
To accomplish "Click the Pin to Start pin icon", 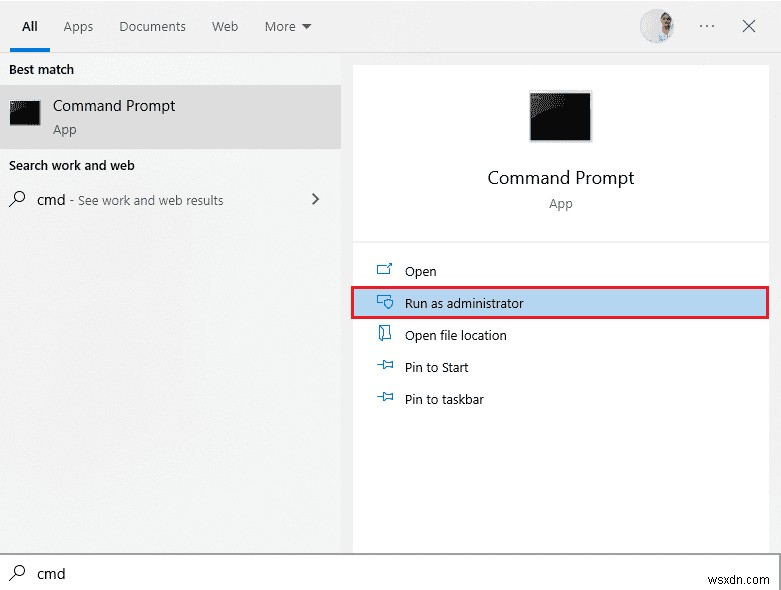I will 385,366.
